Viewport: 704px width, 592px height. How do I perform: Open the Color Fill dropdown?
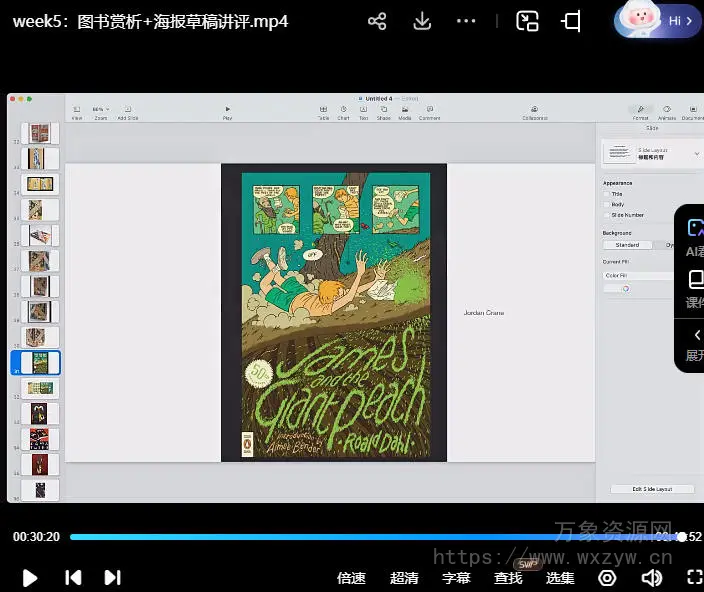pyautogui.click(x=640, y=275)
